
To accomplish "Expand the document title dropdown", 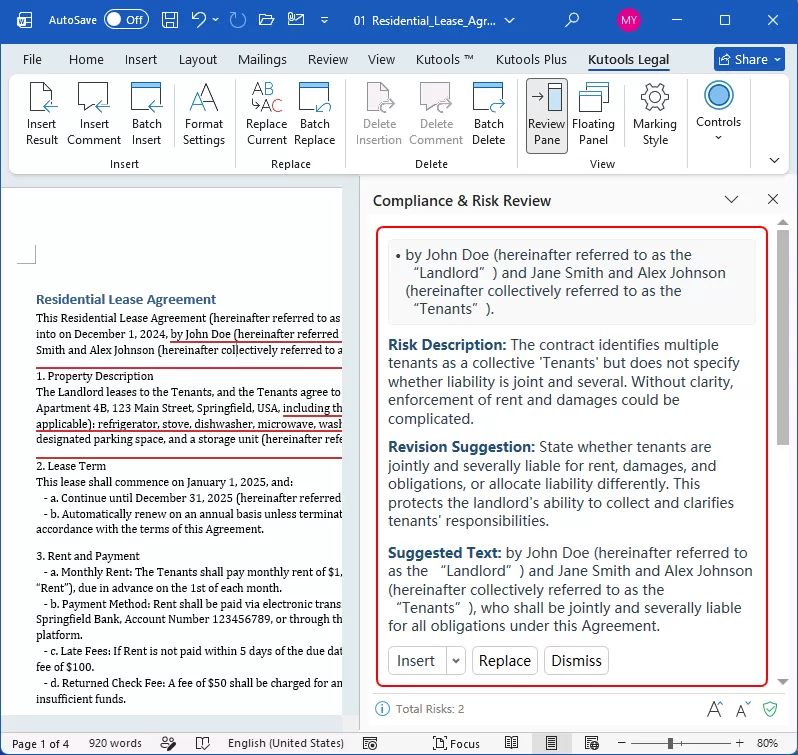I will [509, 20].
